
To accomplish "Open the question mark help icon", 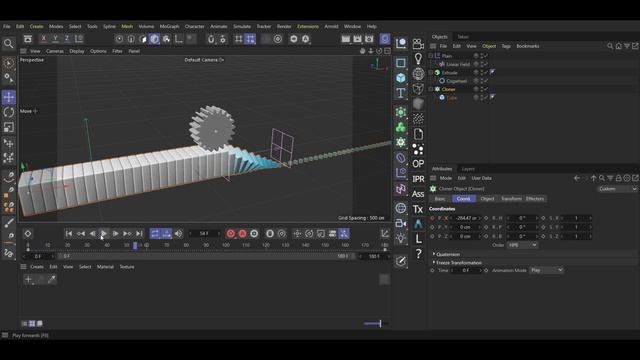I will 418,254.
